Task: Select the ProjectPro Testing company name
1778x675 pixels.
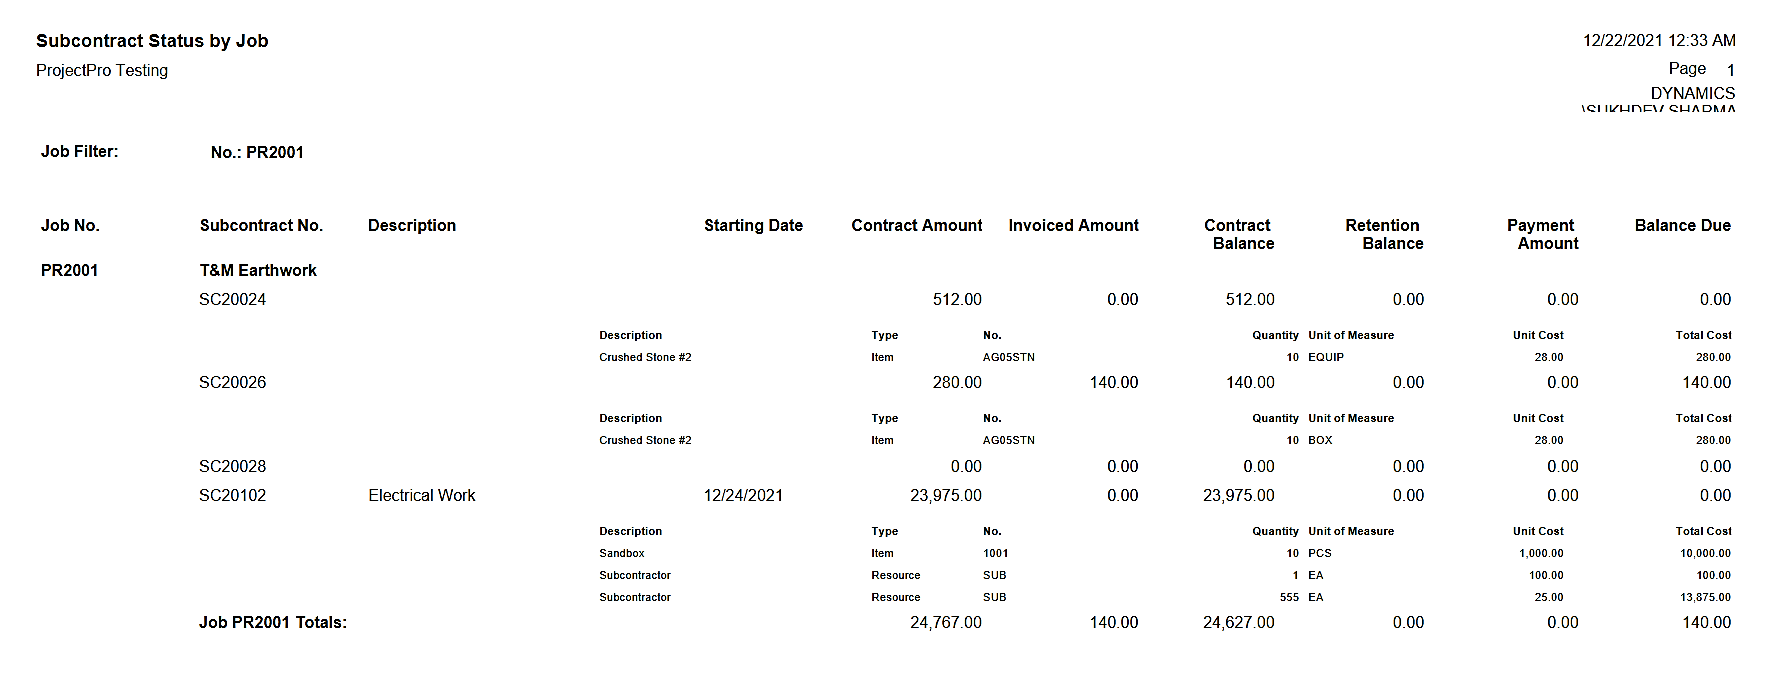Action: pos(102,70)
